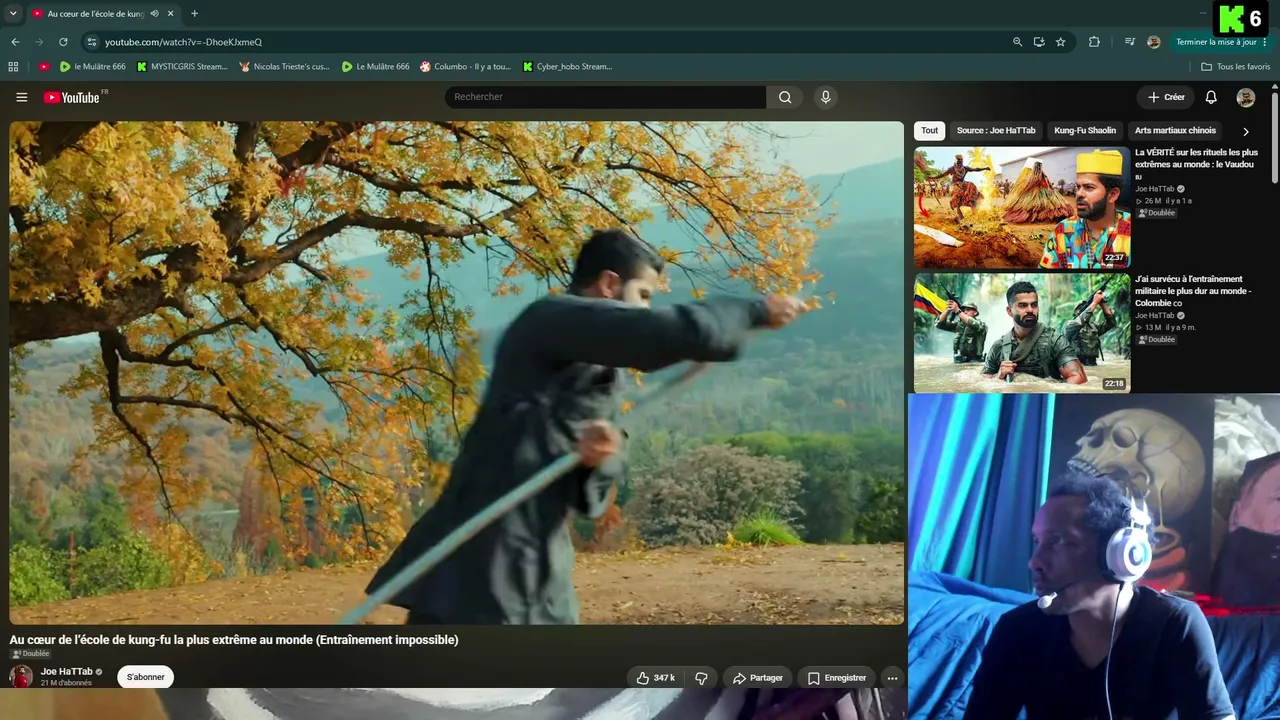Open the first le Mulâtre 666 bookmark
The height and width of the screenshot is (720, 1280).
(93, 67)
